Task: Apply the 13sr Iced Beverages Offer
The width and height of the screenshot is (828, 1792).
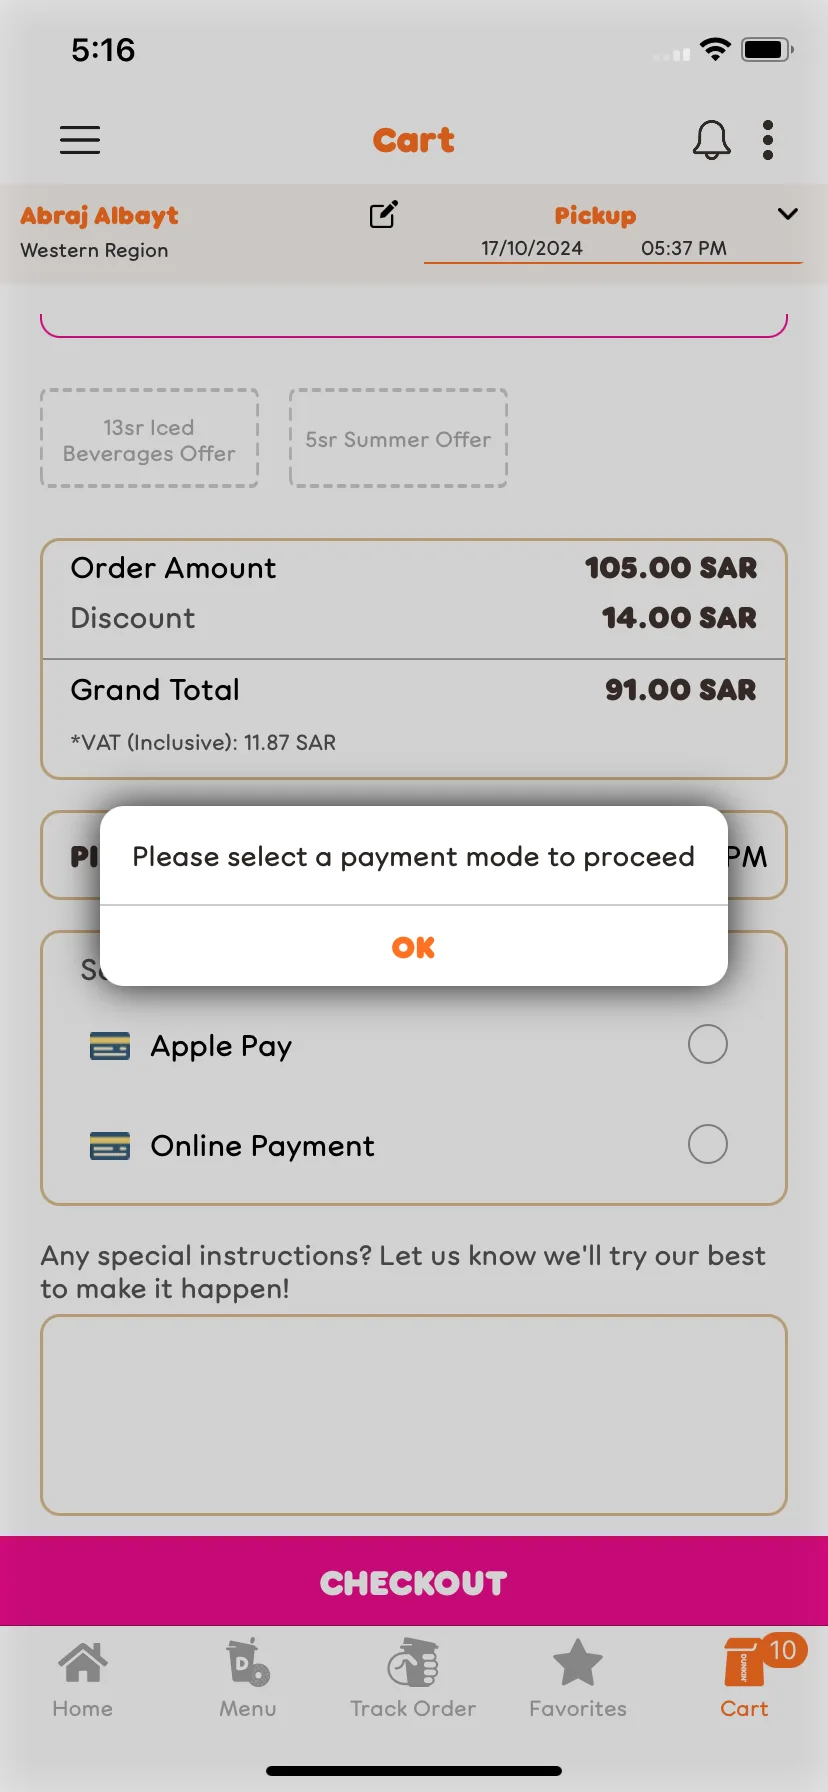Action: 149,439
